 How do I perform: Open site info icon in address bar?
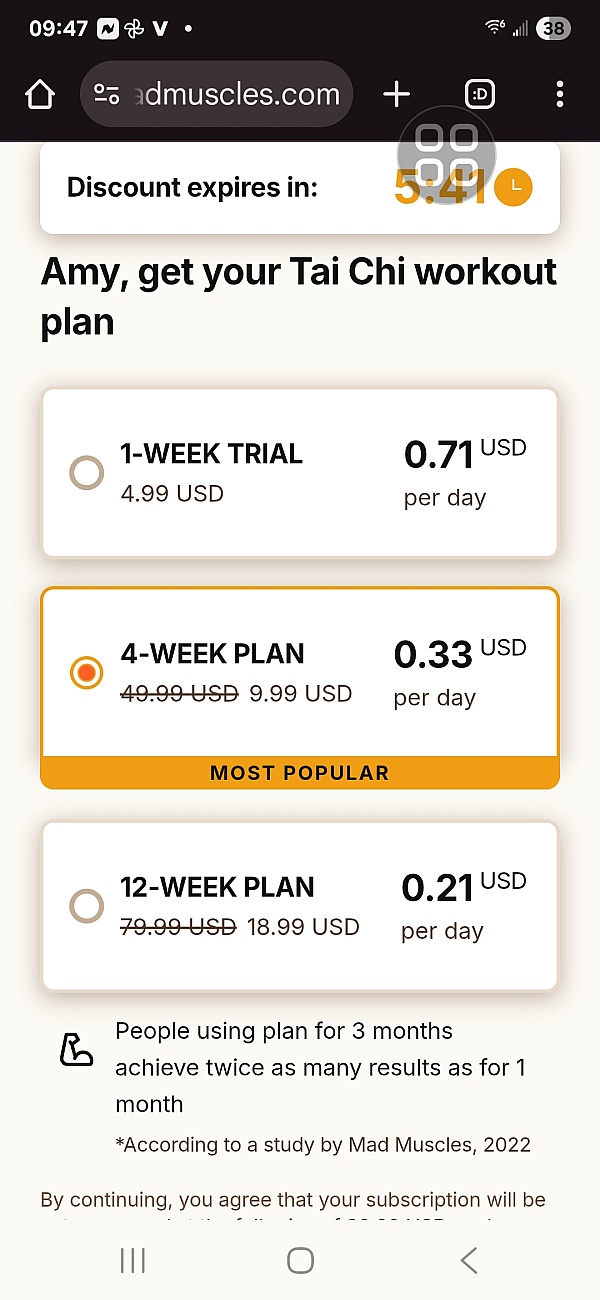pyautogui.click(x=106, y=95)
